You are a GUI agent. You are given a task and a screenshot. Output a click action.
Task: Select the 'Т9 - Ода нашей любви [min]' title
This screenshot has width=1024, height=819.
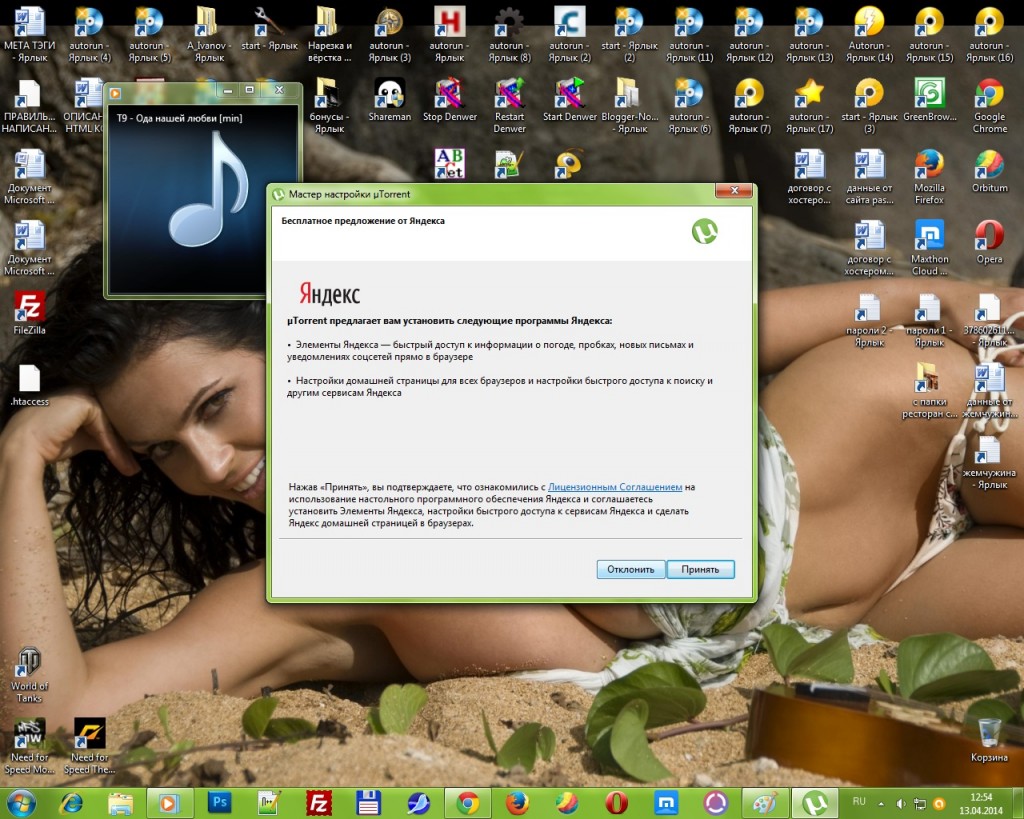[x=180, y=118]
